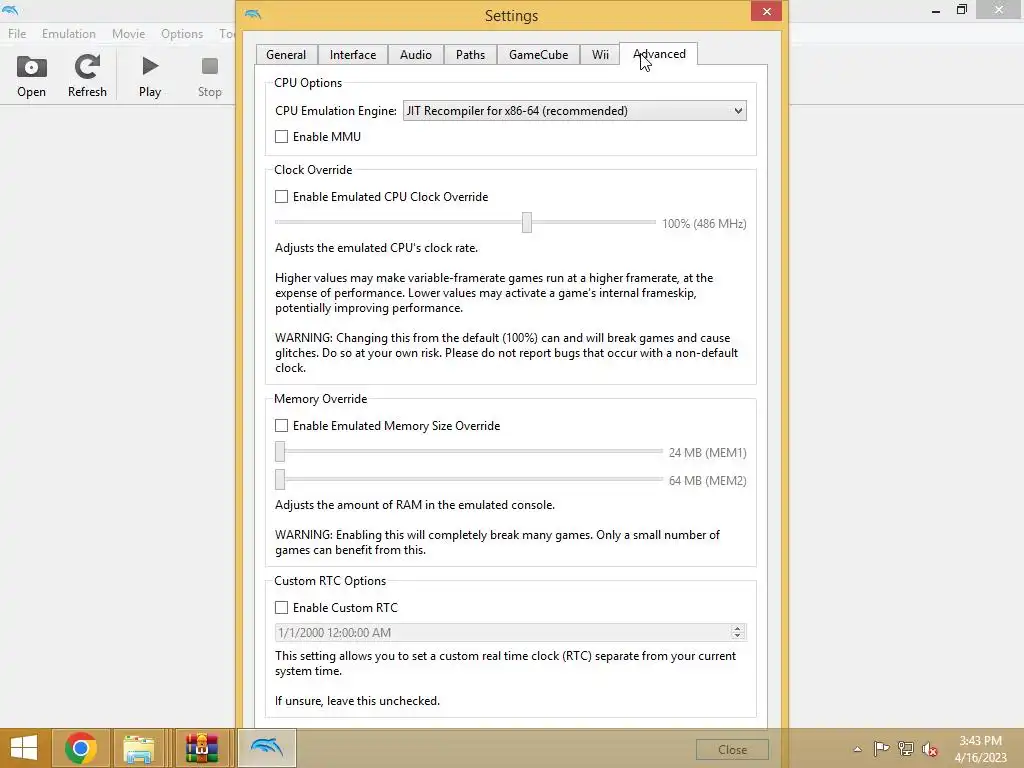Image resolution: width=1024 pixels, height=768 pixels.
Task: Click the Play toolbar icon
Action: pyautogui.click(x=150, y=76)
